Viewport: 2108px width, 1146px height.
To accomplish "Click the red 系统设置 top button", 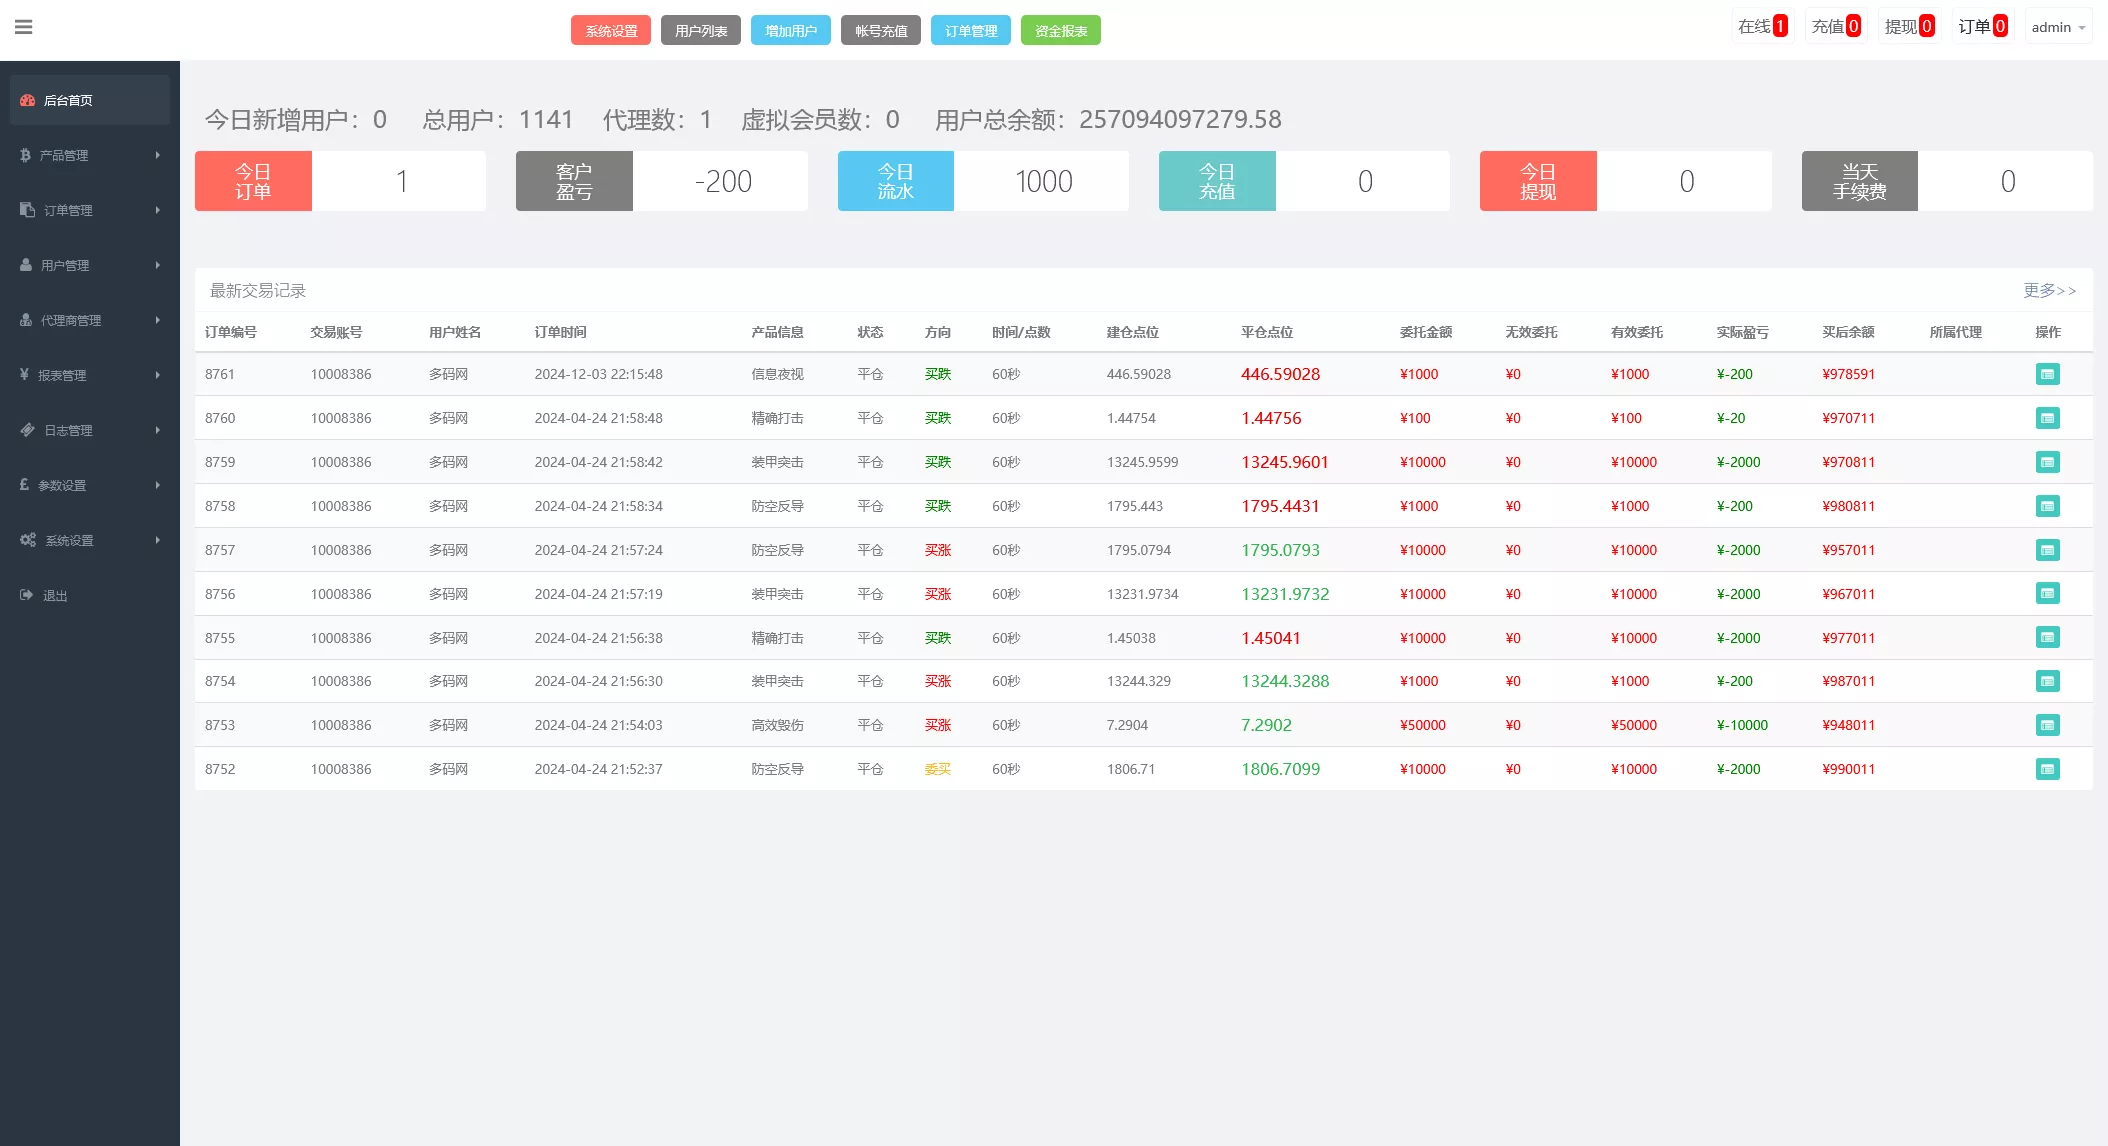I will click(611, 31).
